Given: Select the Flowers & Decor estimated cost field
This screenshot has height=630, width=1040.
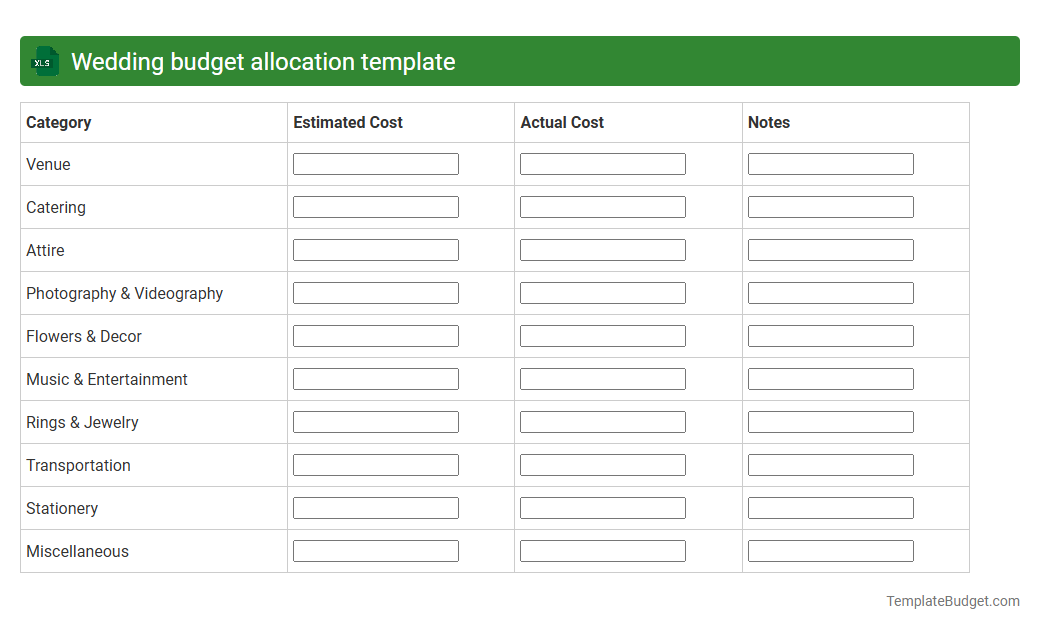Looking at the screenshot, I should pos(375,335).
